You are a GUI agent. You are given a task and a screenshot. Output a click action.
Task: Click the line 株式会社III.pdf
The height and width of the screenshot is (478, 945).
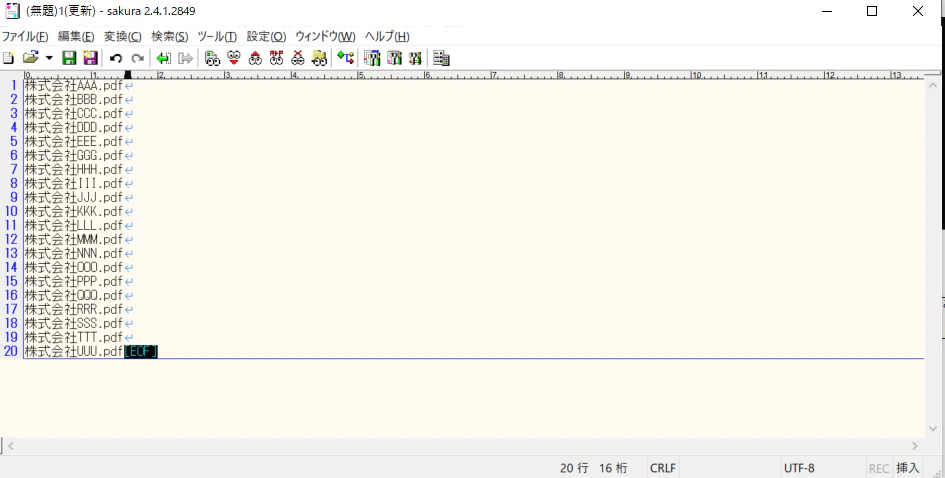tap(74, 183)
